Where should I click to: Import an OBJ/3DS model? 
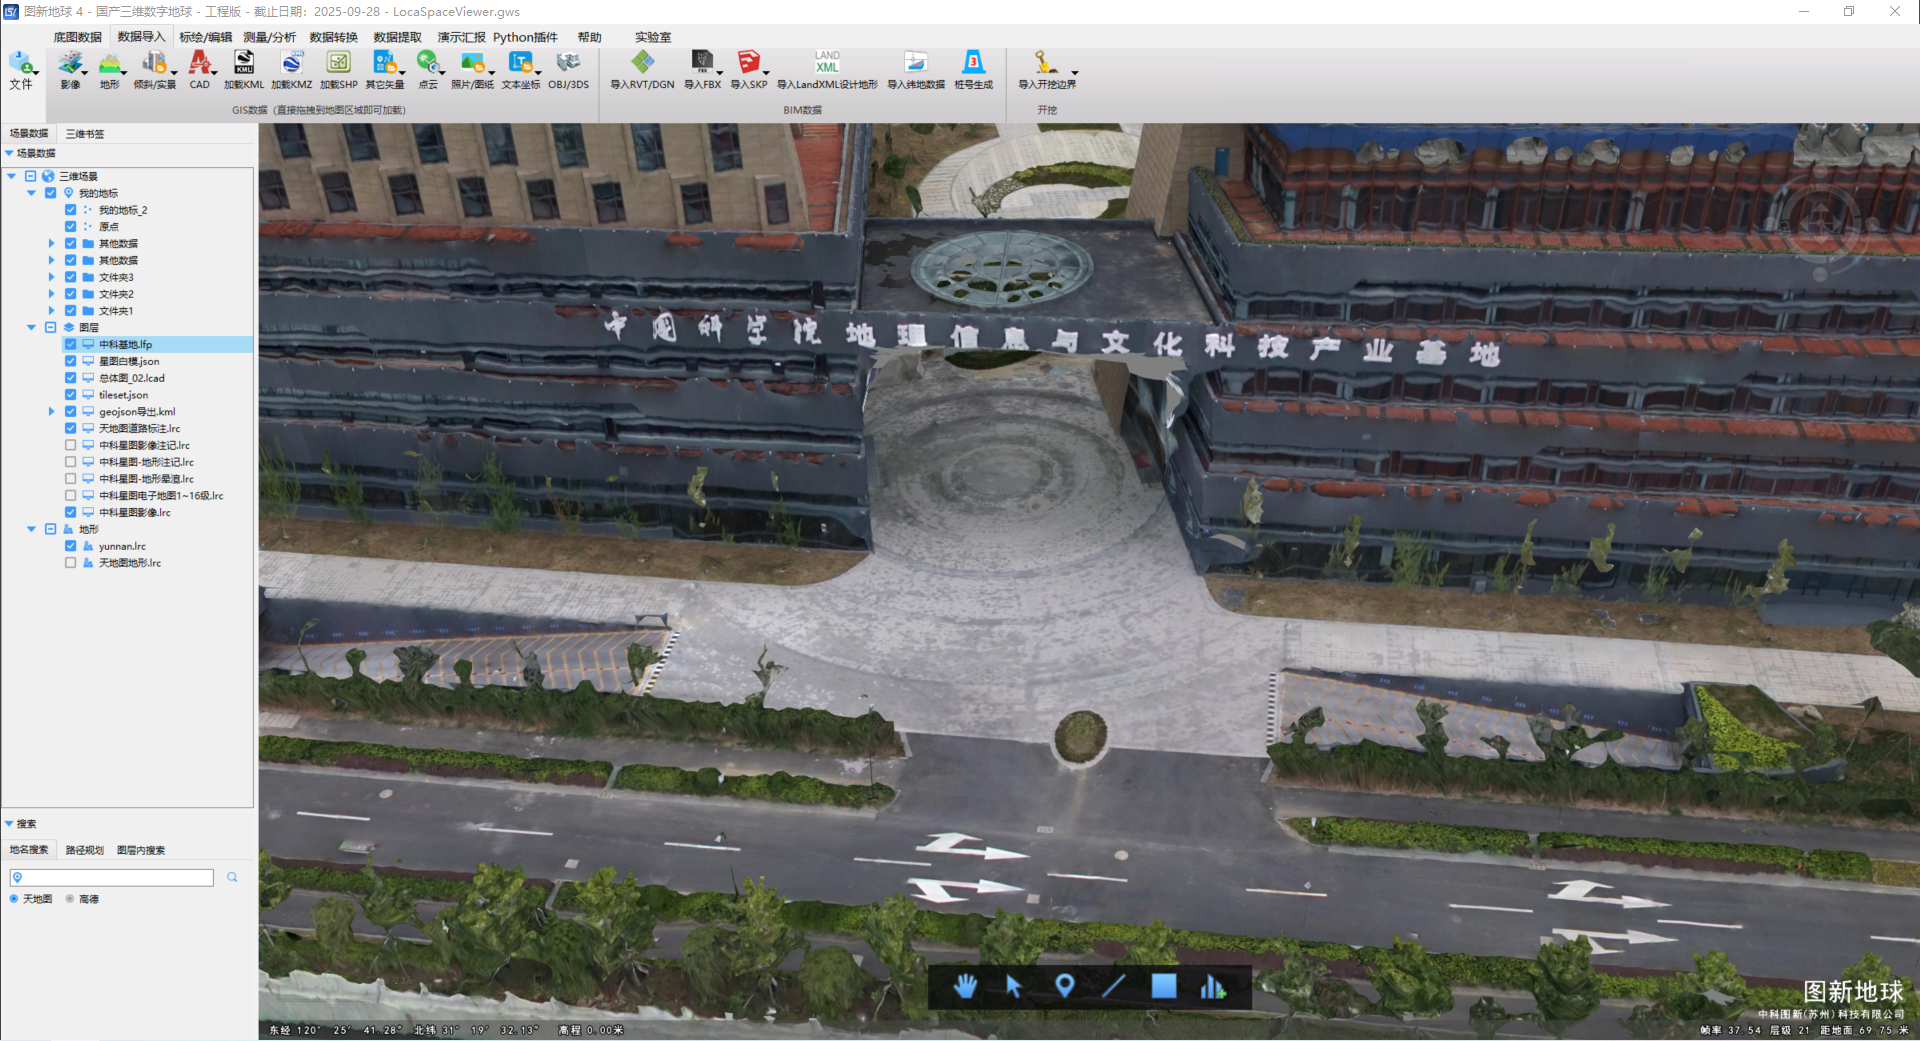568,70
